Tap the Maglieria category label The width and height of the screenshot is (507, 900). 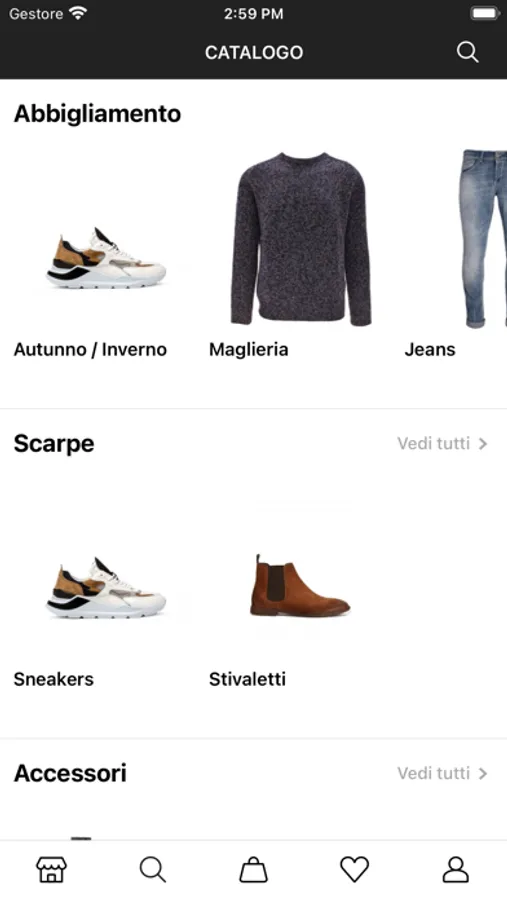pyautogui.click(x=249, y=350)
